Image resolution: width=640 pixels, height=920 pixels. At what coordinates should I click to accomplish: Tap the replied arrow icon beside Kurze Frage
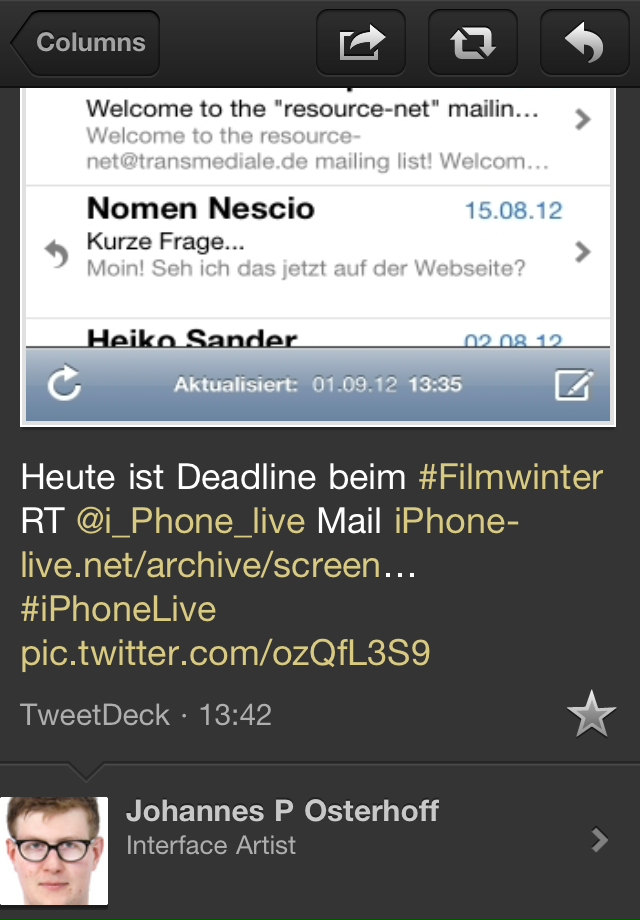(57, 254)
